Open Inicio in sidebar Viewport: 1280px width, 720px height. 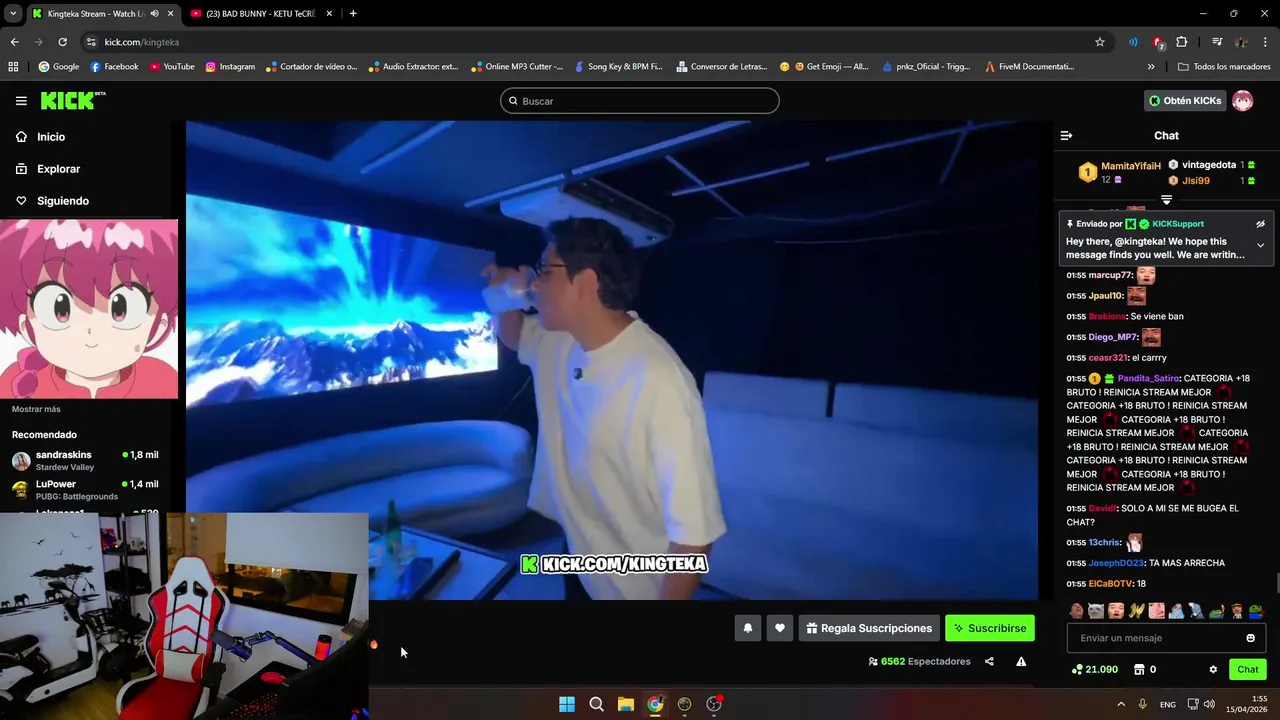[x=51, y=137]
